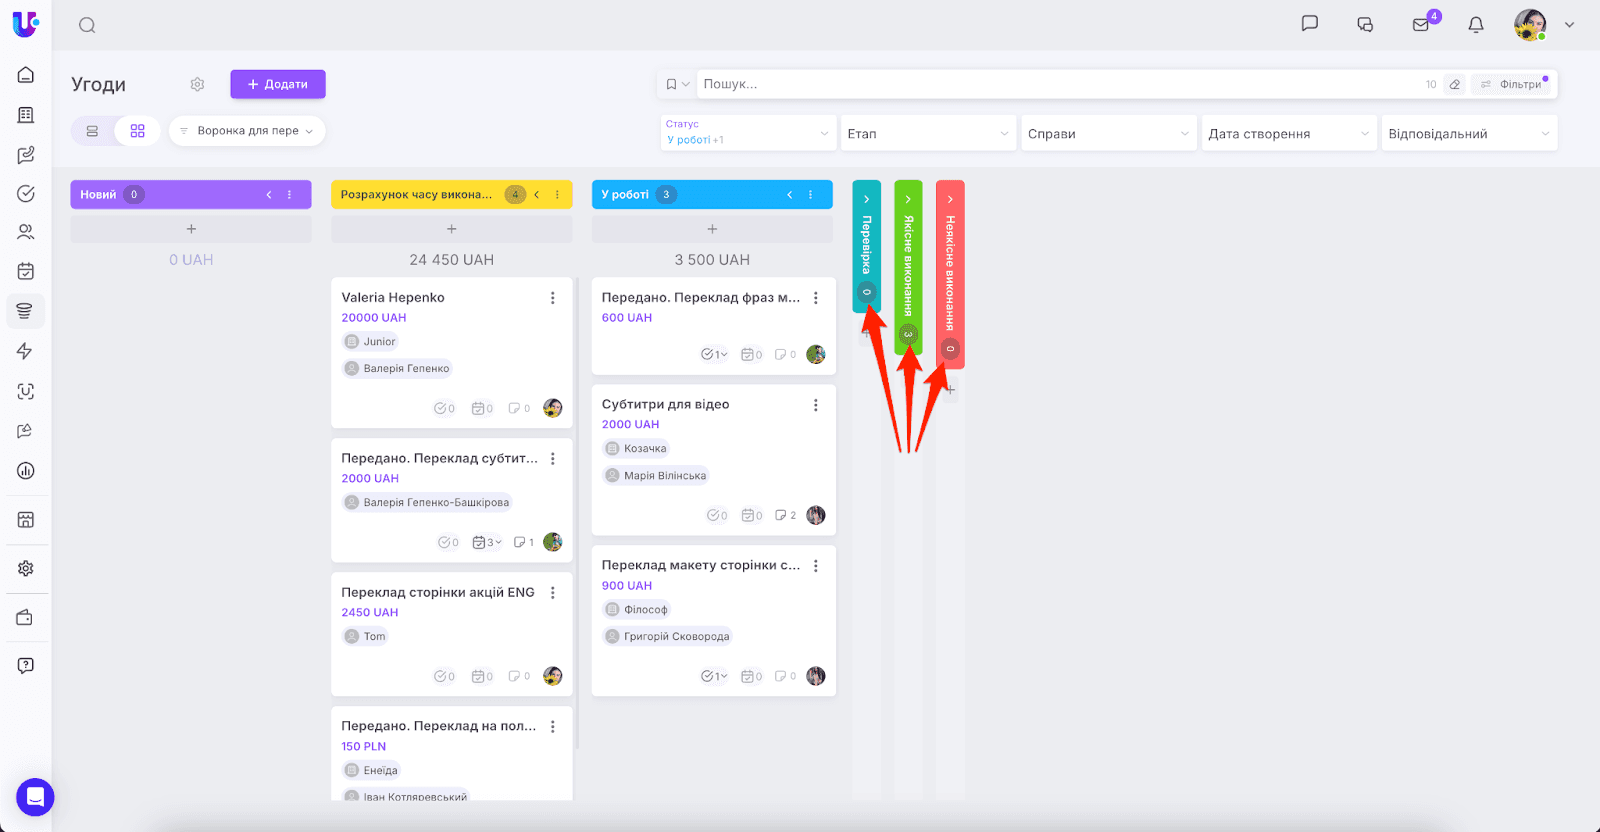Open the Відповідальний filter dropdown

pos(1470,133)
